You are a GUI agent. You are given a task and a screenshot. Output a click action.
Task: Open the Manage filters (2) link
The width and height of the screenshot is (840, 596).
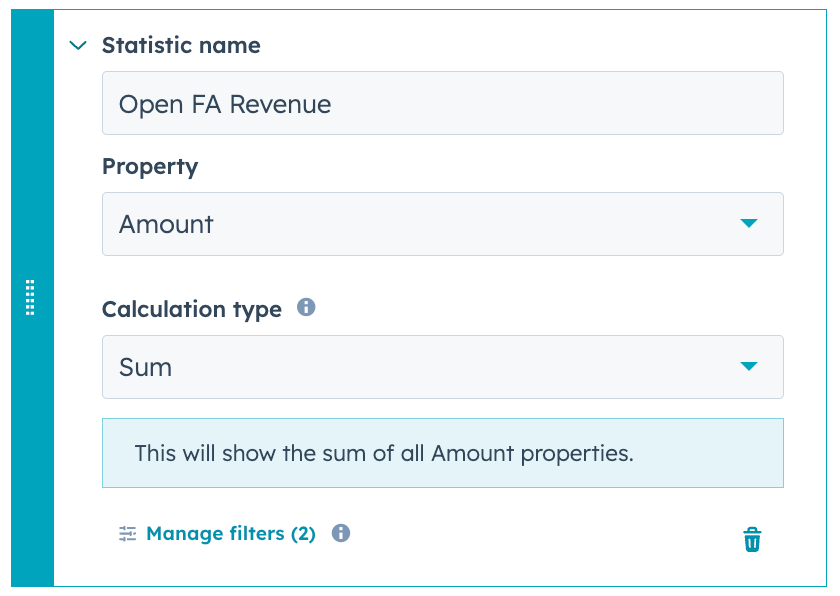coord(231,533)
